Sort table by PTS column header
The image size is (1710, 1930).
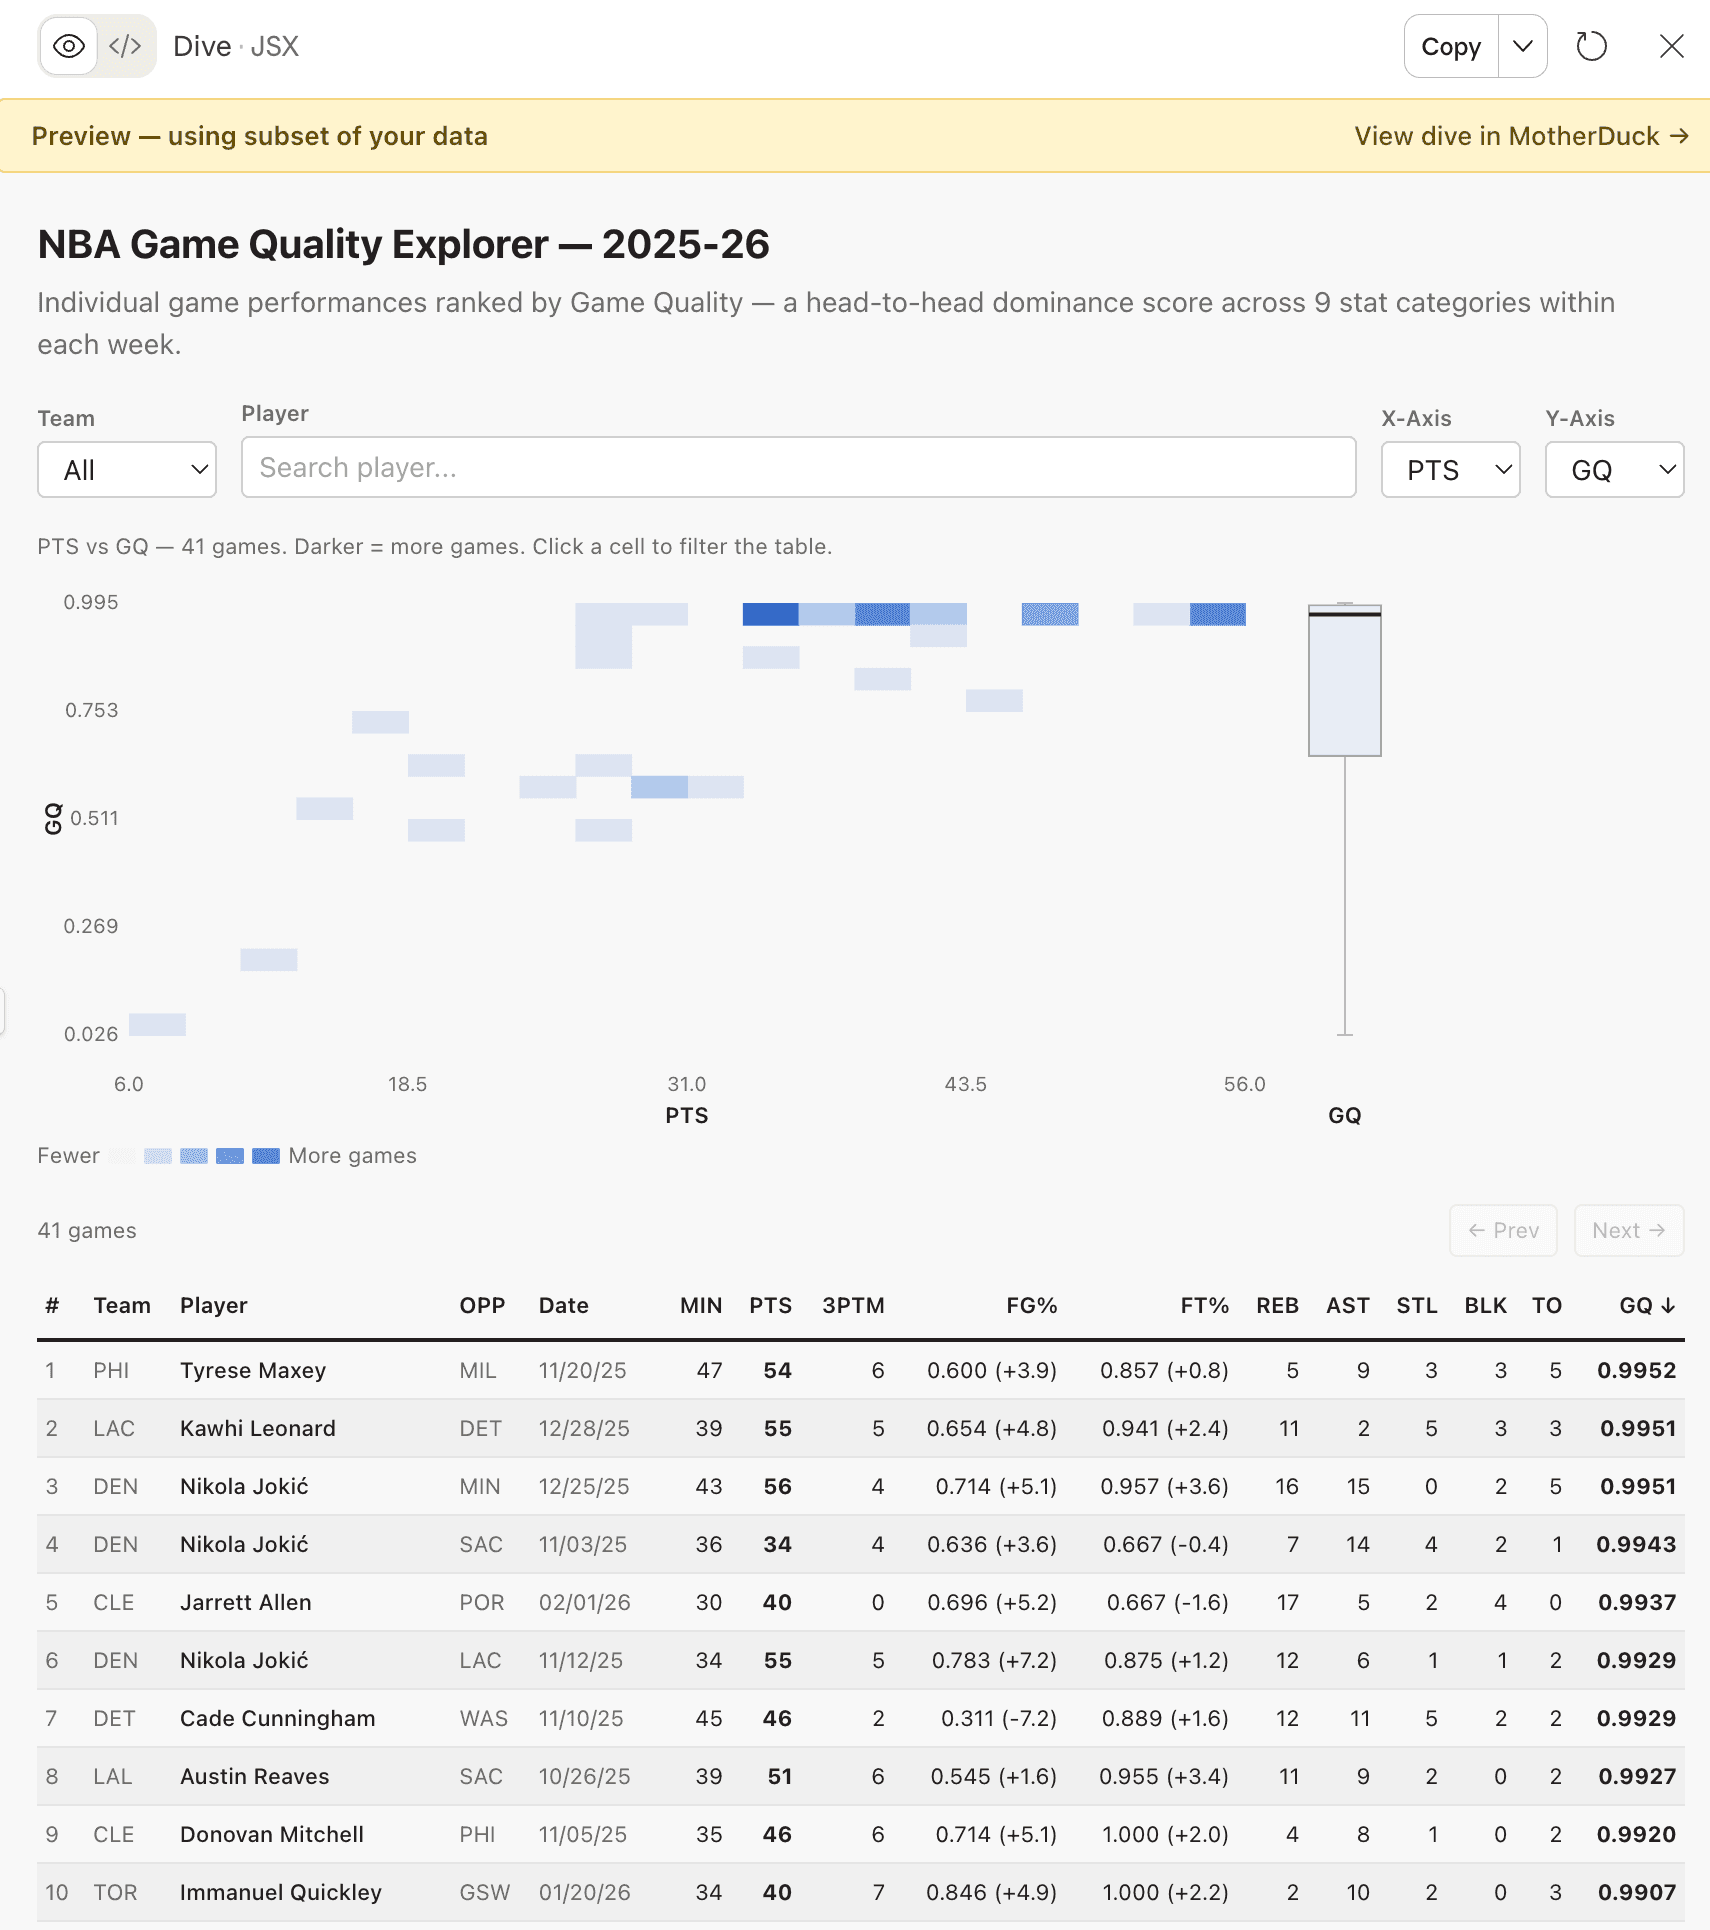click(770, 1305)
